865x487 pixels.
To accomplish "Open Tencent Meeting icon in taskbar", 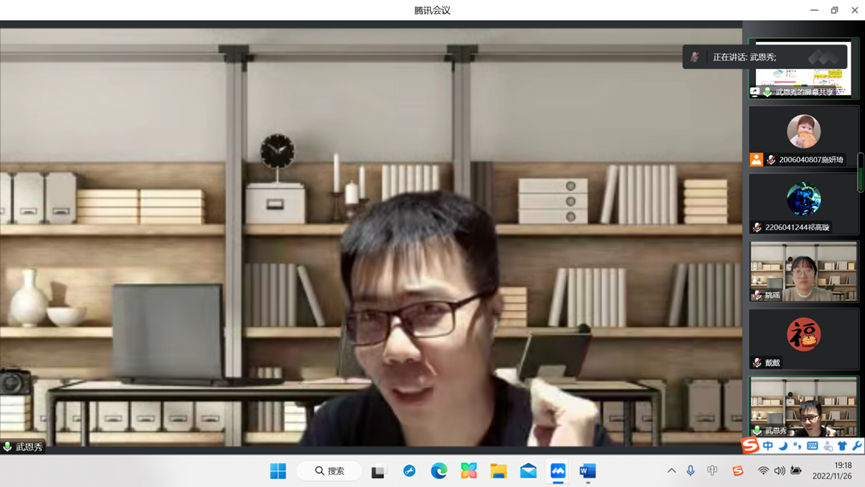I will pos(558,471).
